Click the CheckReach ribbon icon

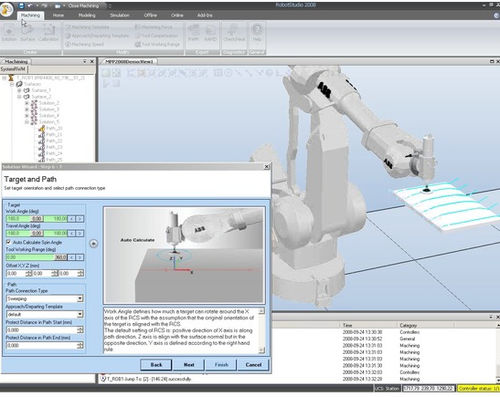pos(234,33)
